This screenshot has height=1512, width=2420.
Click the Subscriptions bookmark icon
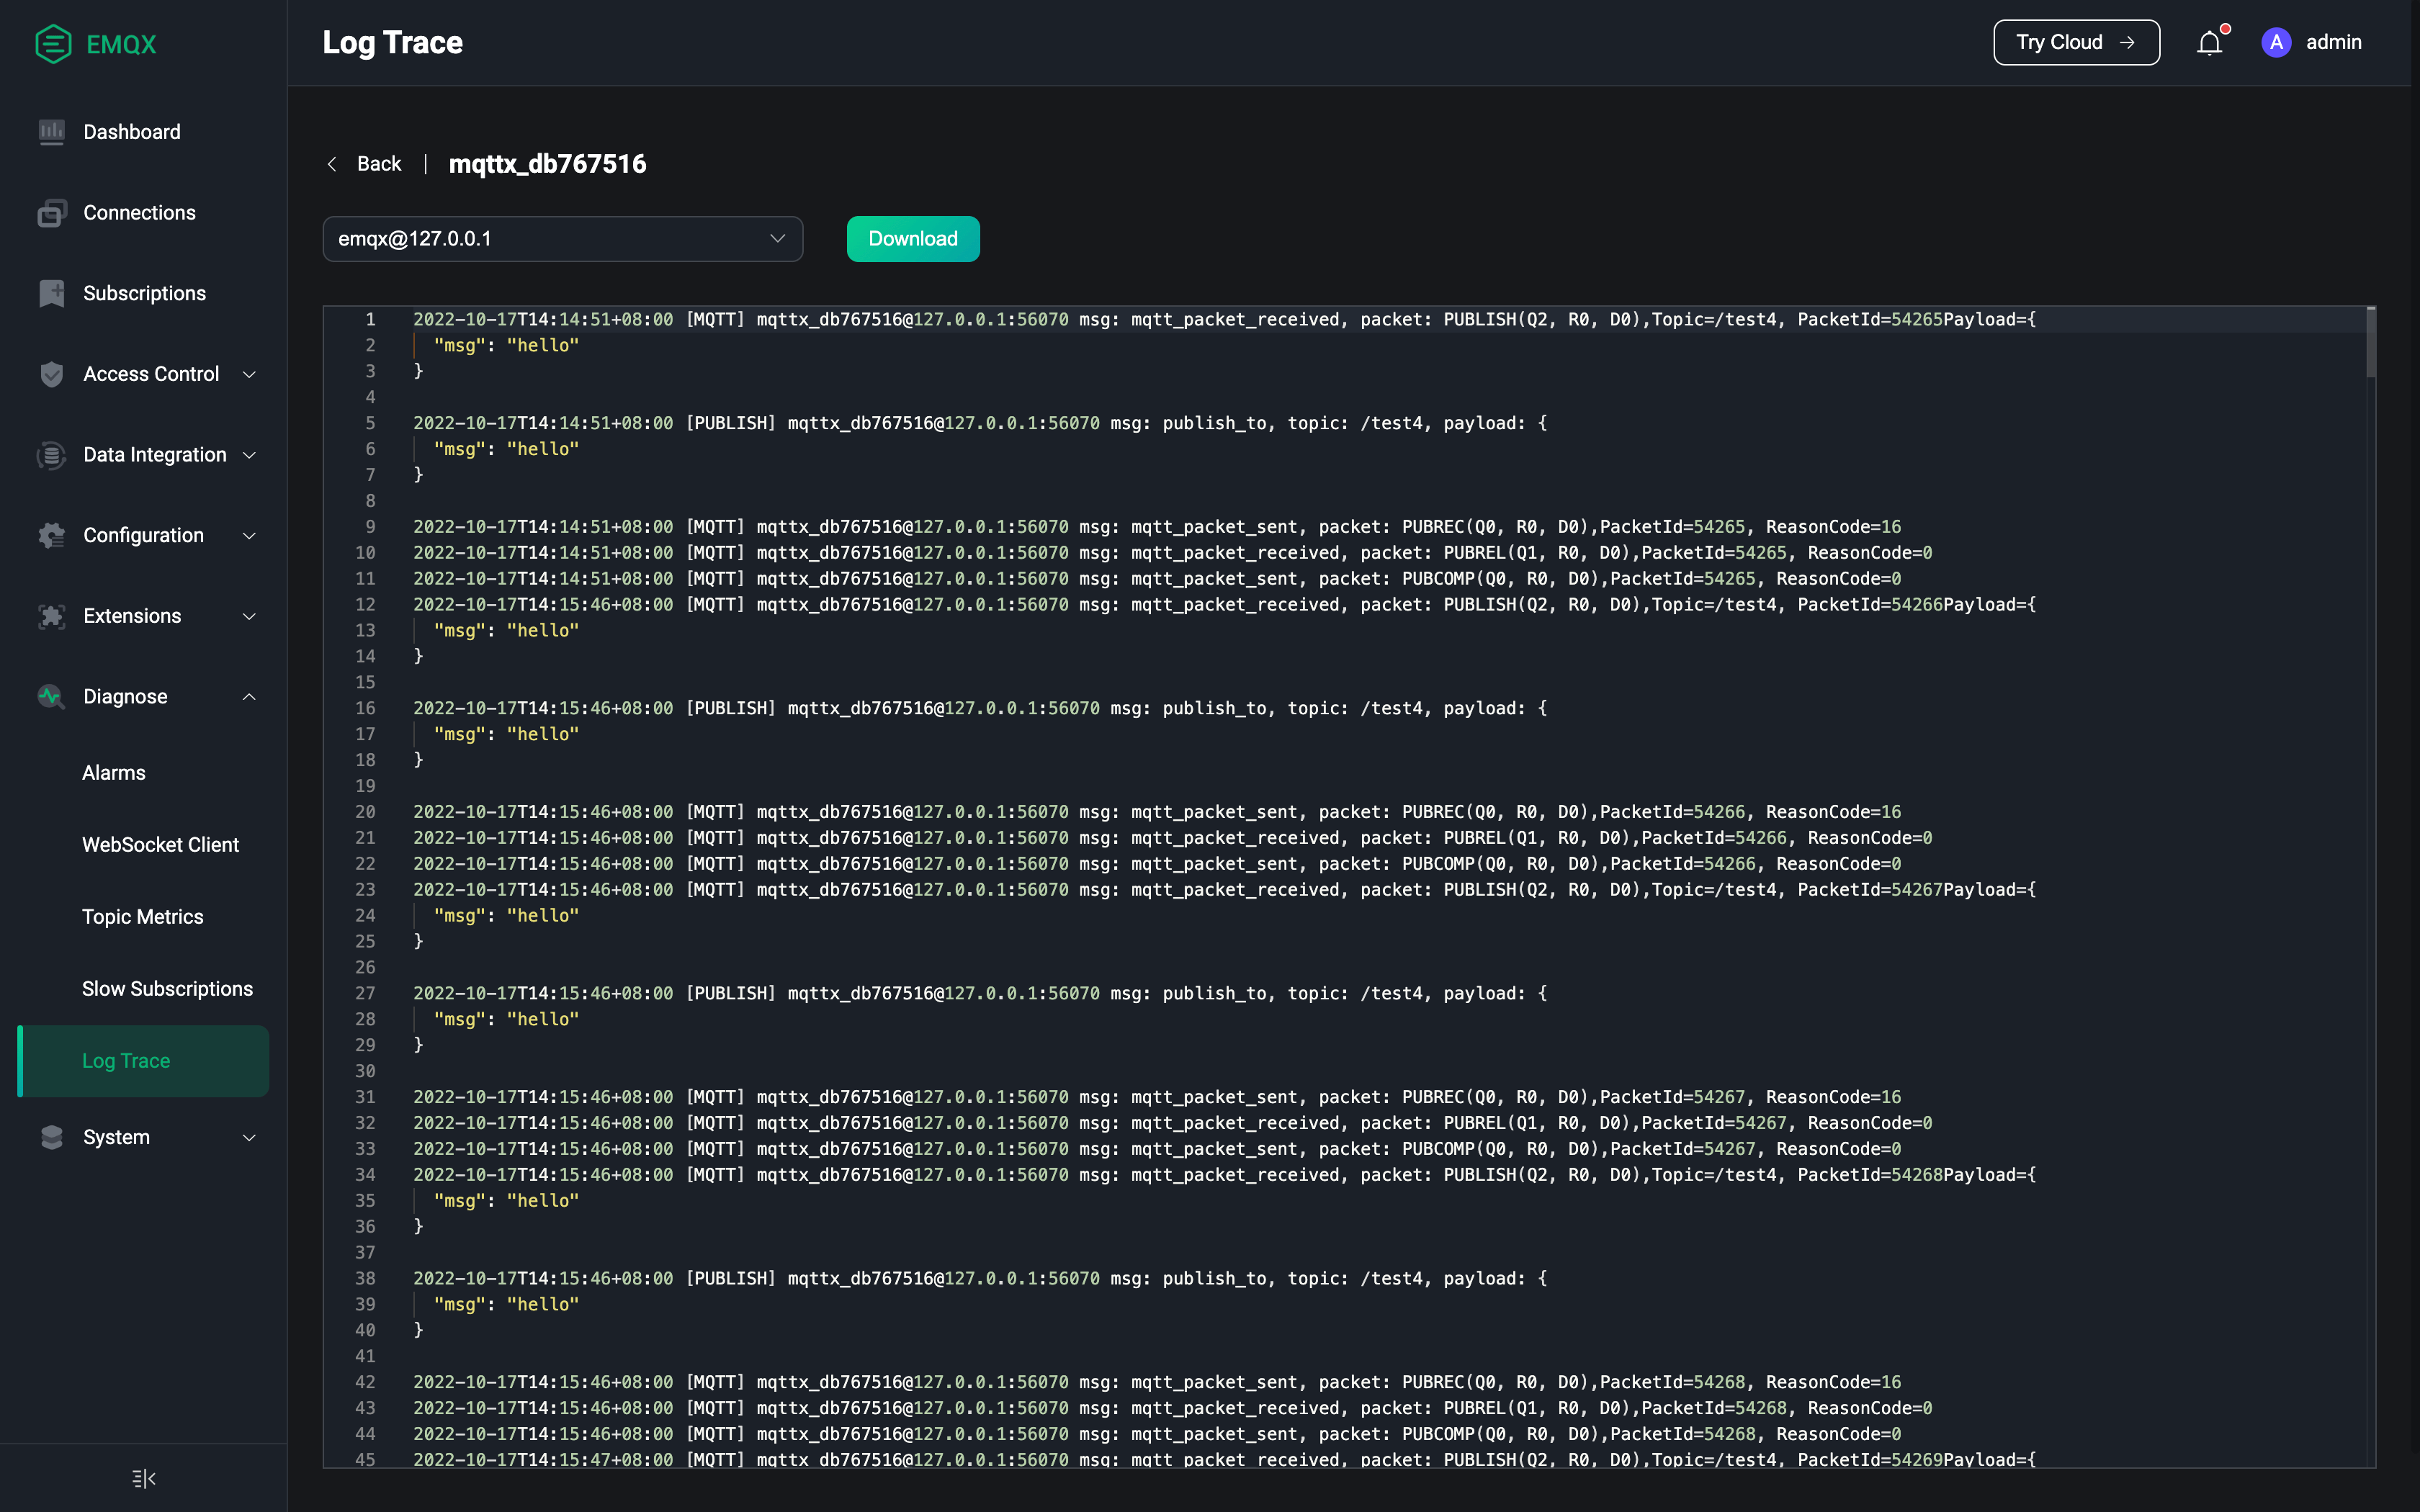[x=51, y=293]
